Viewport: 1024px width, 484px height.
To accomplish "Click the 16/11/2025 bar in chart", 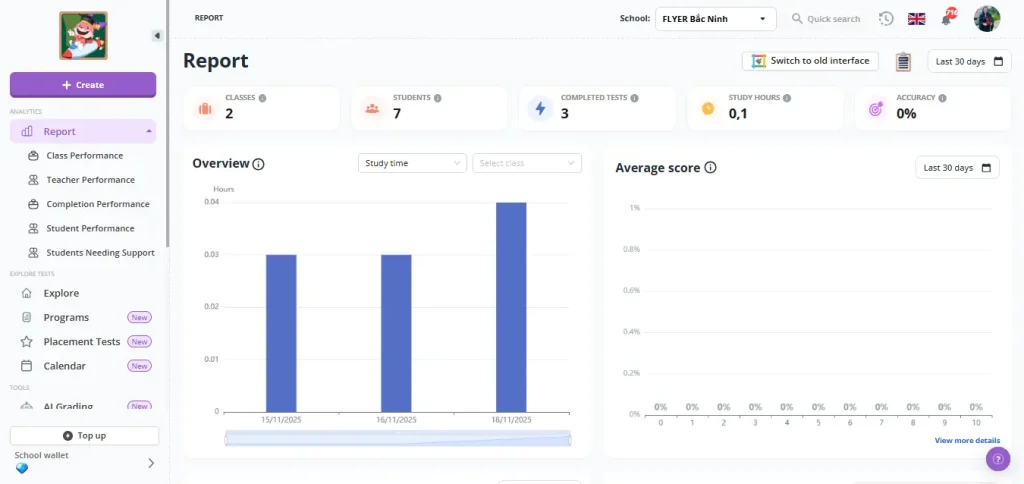I will pos(396,333).
